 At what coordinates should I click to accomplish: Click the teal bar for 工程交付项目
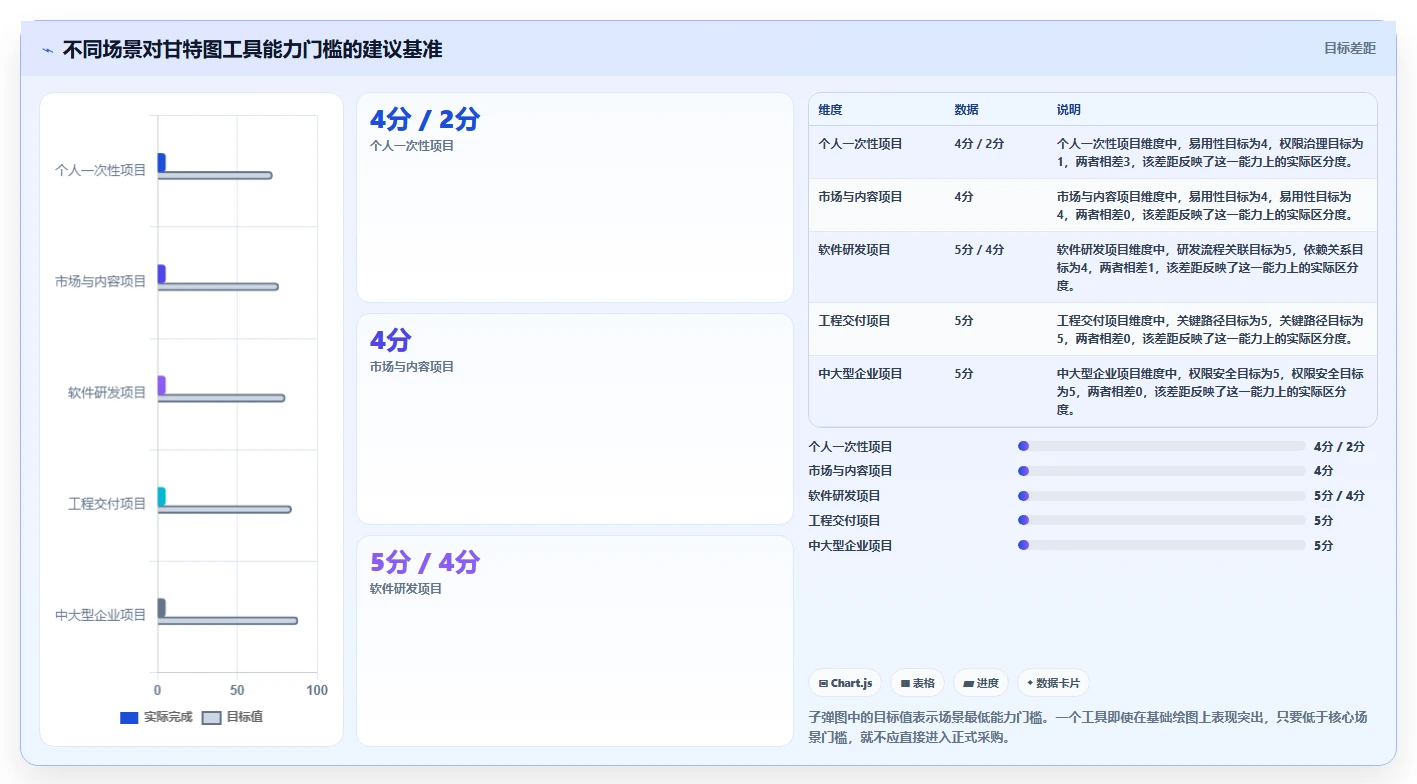point(161,496)
